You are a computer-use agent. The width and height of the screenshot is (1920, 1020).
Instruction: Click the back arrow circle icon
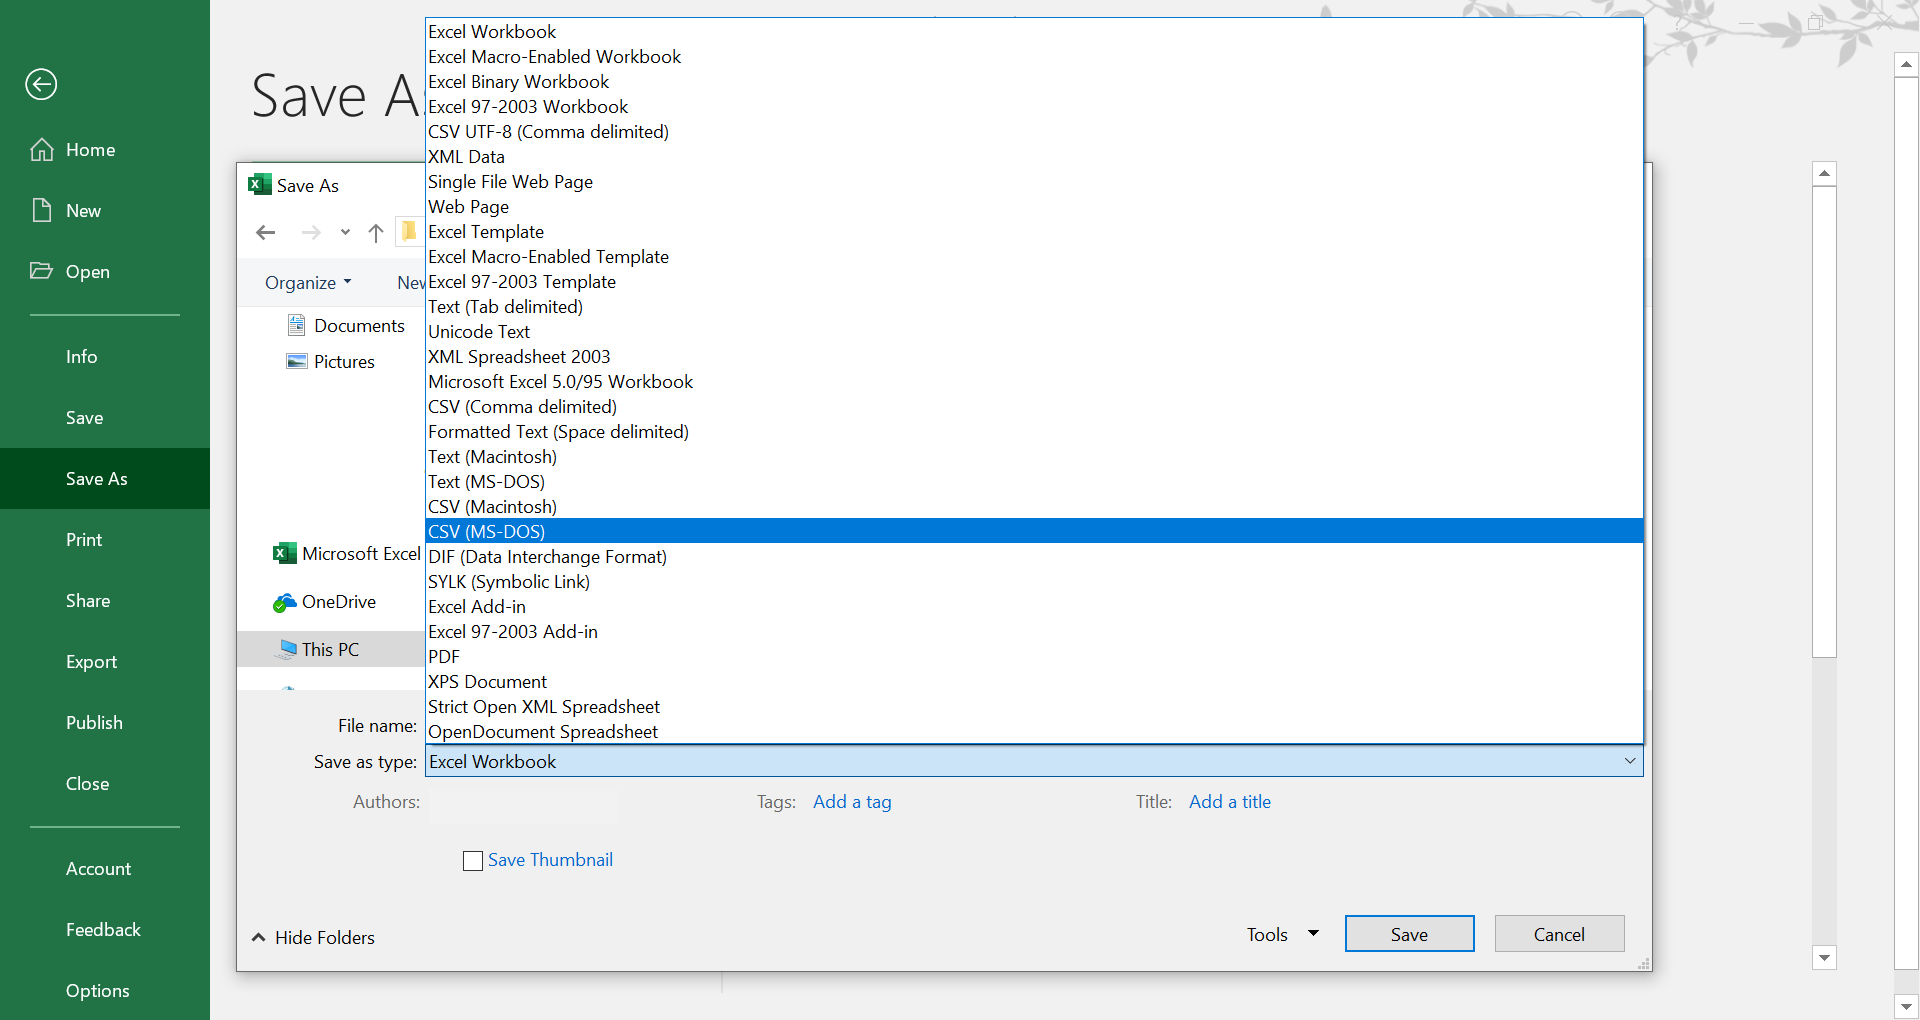pyautogui.click(x=41, y=84)
